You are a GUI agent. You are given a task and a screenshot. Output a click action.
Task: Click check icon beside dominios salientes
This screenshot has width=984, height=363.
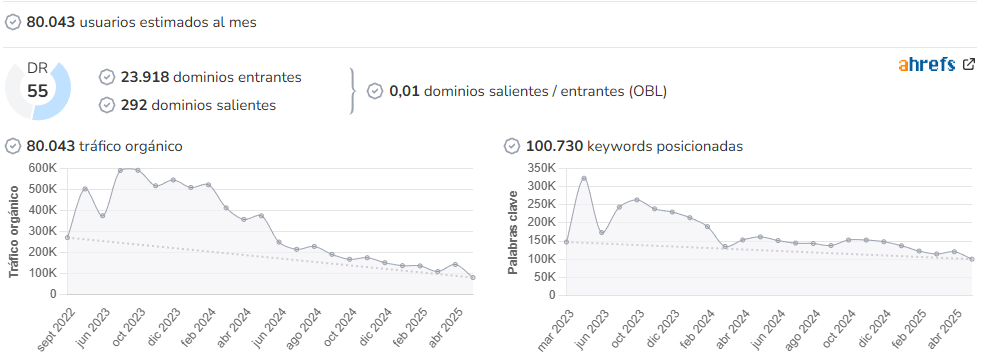(x=107, y=105)
